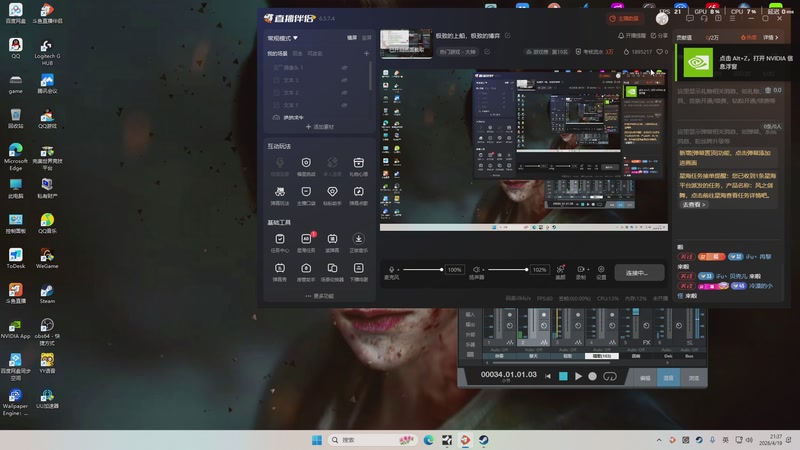Click the user avatar in title bar
This screenshot has width=800, height=450.
(662, 18)
